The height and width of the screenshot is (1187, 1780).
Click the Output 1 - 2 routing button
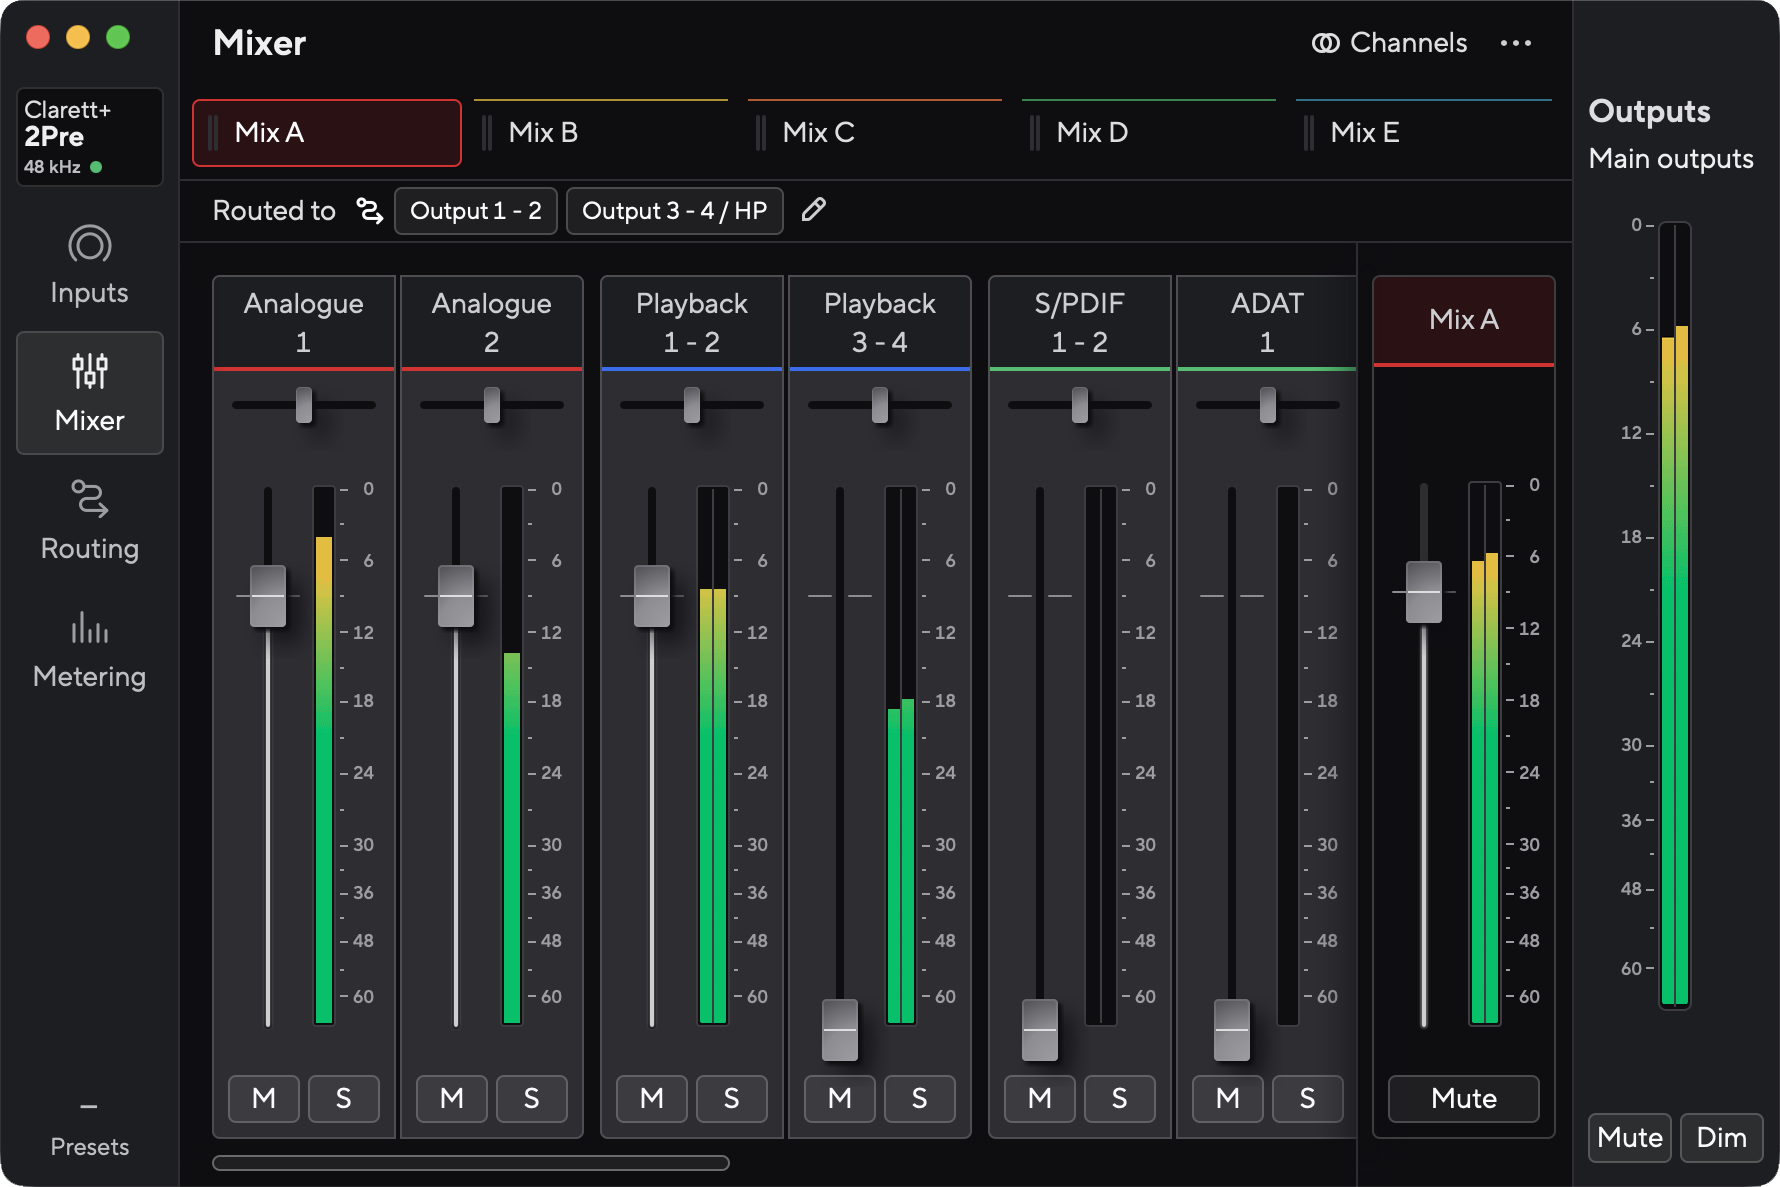(x=476, y=211)
